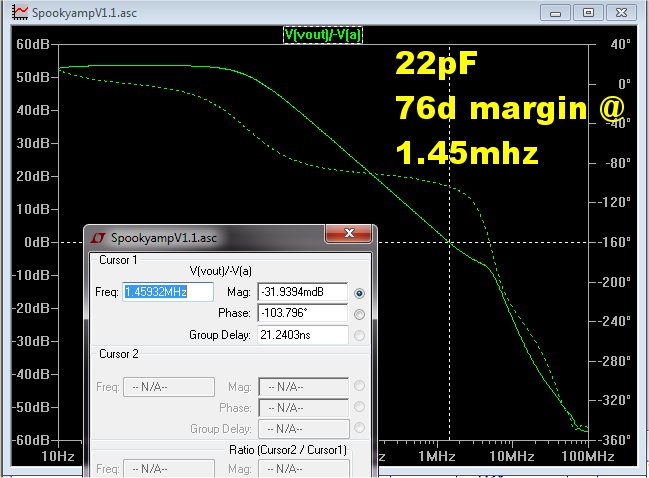This screenshot has width=649, height=478.
Task: Click the 10MHz frequency axis label
Action: tap(512, 456)
